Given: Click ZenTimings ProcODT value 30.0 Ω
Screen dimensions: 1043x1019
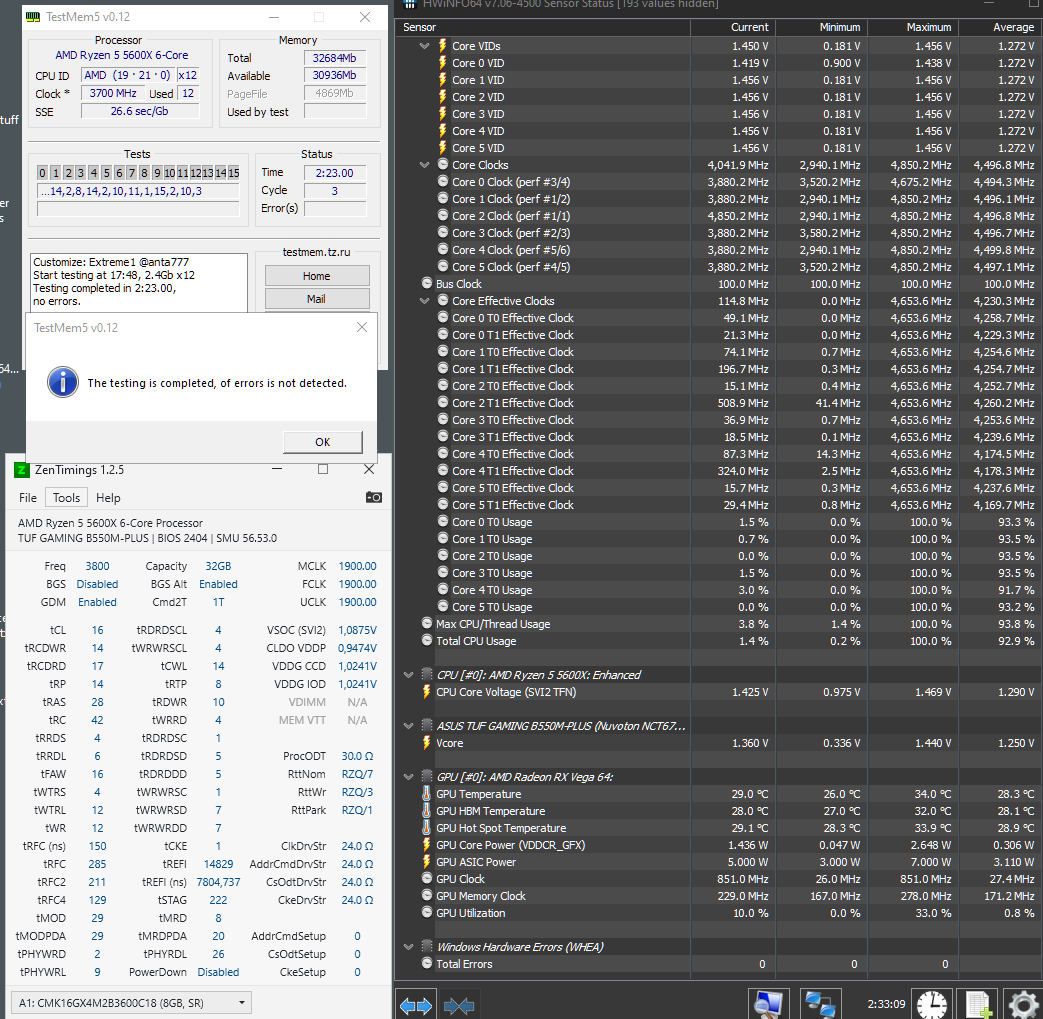Looking at the screenshot, I should pyautogui.click(x=357, y=756).
